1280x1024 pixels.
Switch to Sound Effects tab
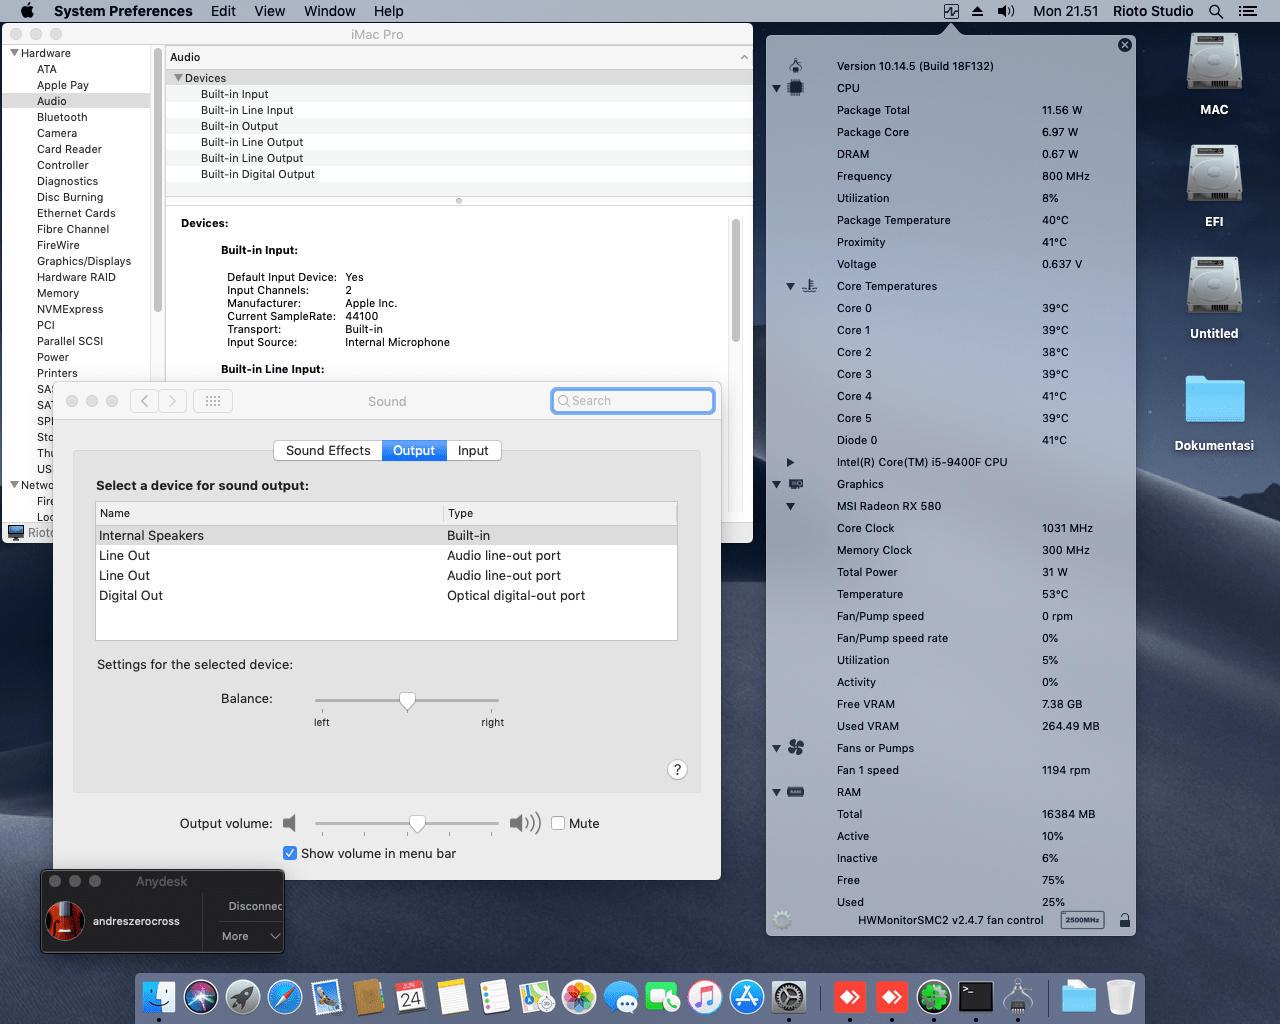click(328, 451)
